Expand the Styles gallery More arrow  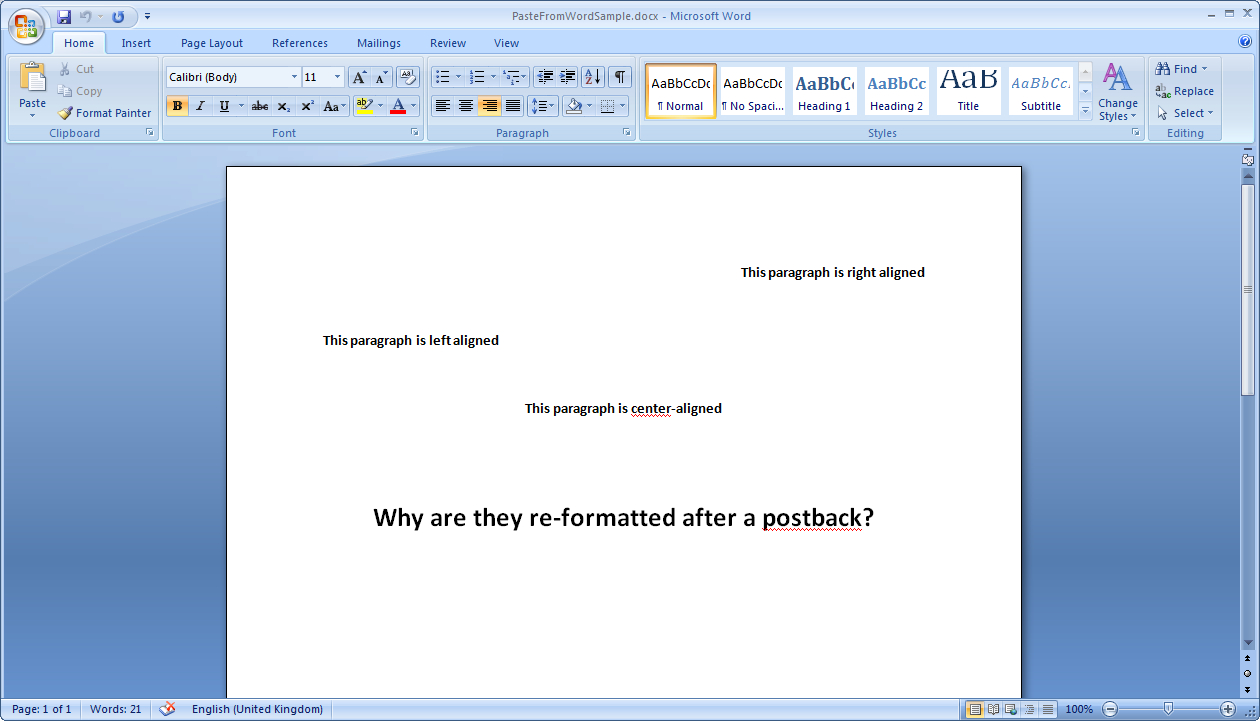(1085, 110)
